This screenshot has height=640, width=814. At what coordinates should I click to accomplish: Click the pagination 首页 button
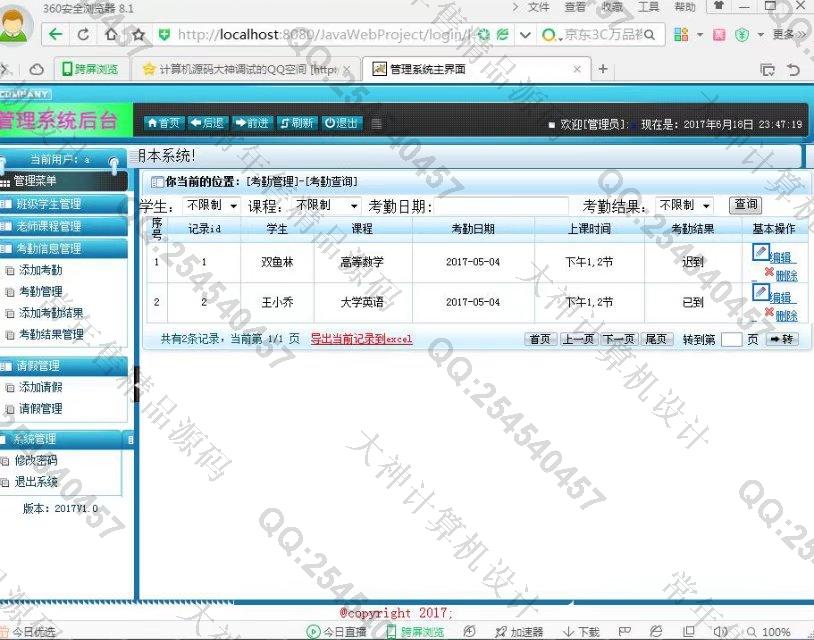pyautogui.click(x=540, y=339)
